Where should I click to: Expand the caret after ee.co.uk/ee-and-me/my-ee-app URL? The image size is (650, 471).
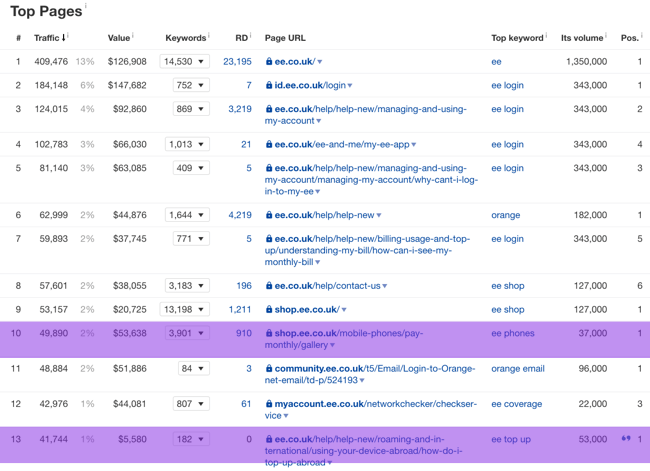point(414,145)
